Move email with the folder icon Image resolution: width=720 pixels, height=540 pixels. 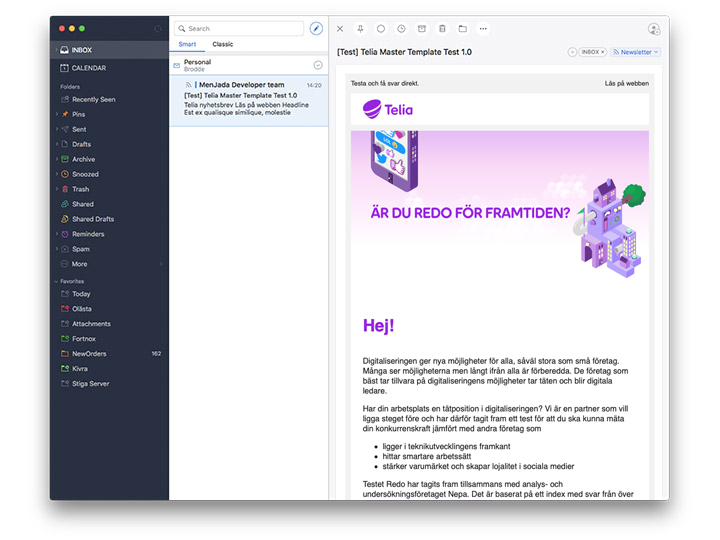point(462,28)
